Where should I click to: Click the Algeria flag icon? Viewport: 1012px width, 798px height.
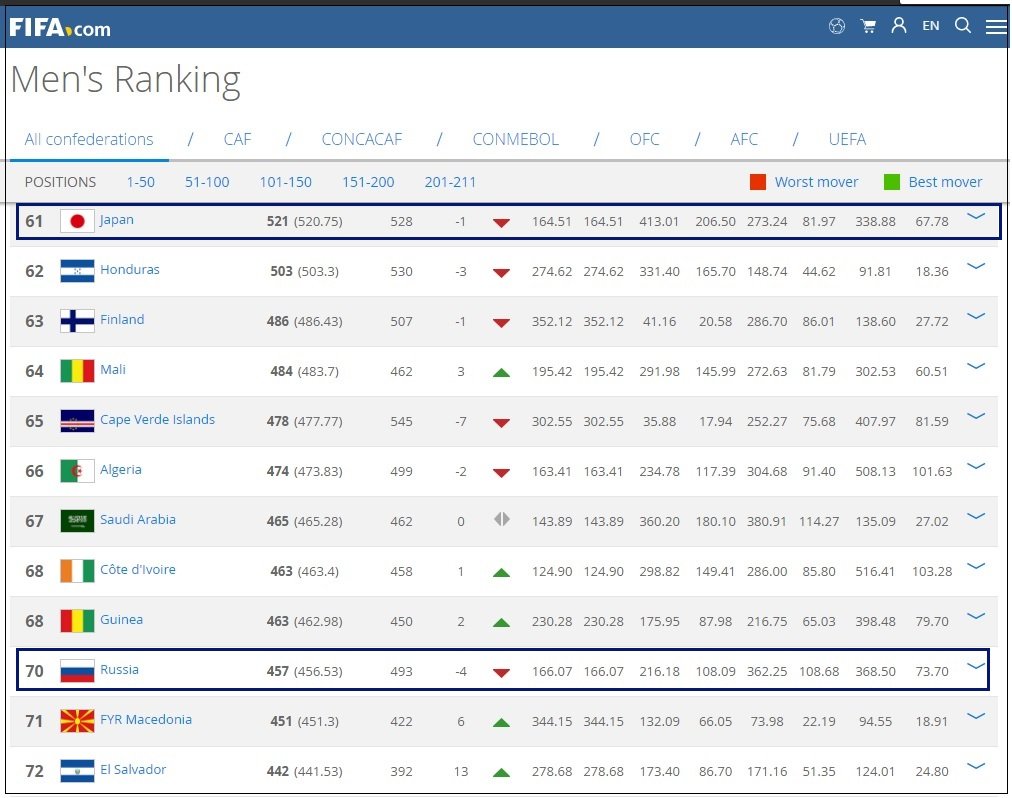pyautogui.click(x=77, y=471)
